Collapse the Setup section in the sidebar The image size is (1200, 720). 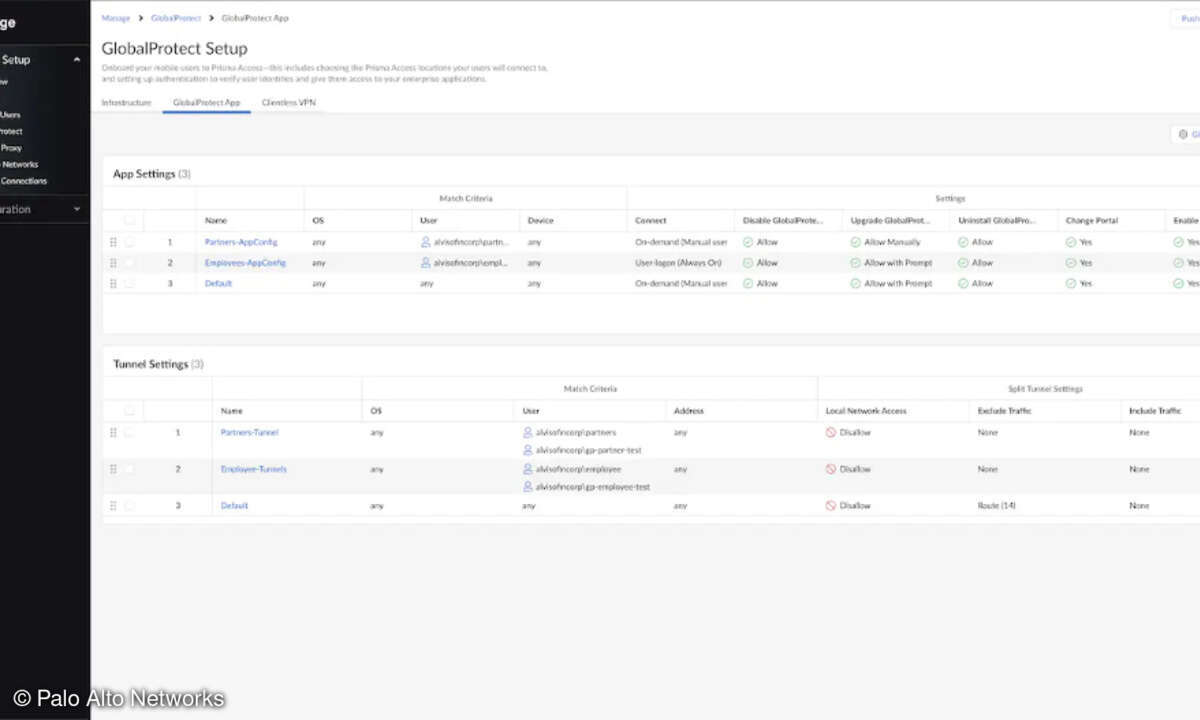pyautogui.click(x=77, y=60)
